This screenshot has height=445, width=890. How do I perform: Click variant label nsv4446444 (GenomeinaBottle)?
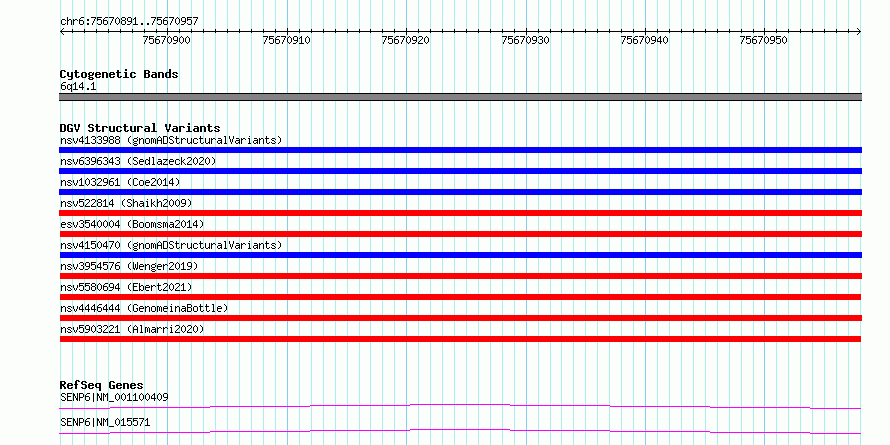click(144, 308)
